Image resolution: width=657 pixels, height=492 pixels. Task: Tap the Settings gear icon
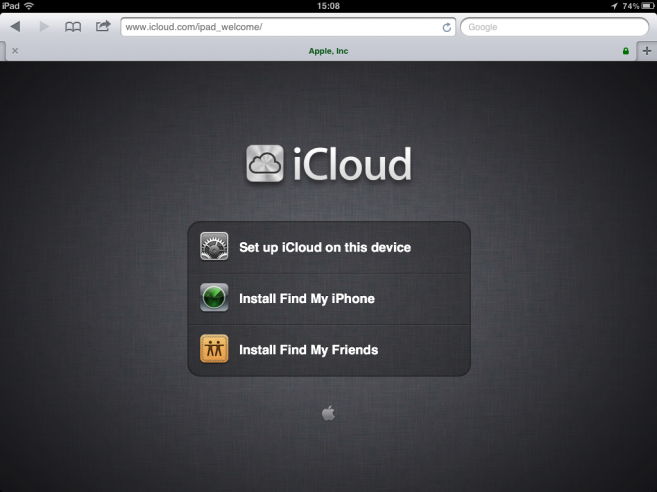tap(214, 246)
